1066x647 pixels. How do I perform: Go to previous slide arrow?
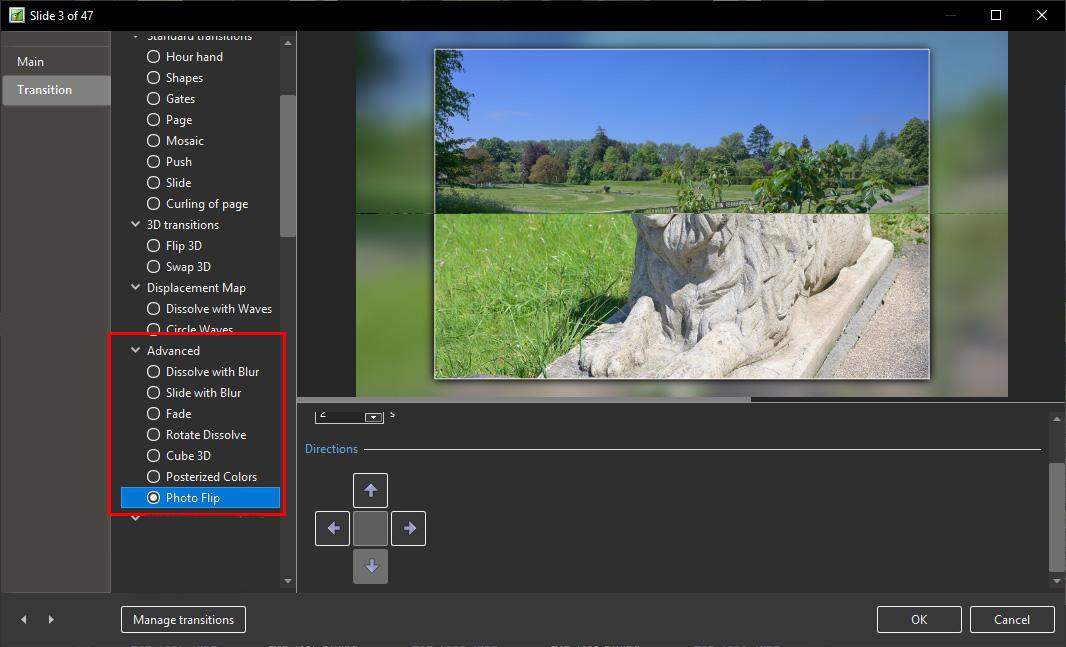coord(25,620)
